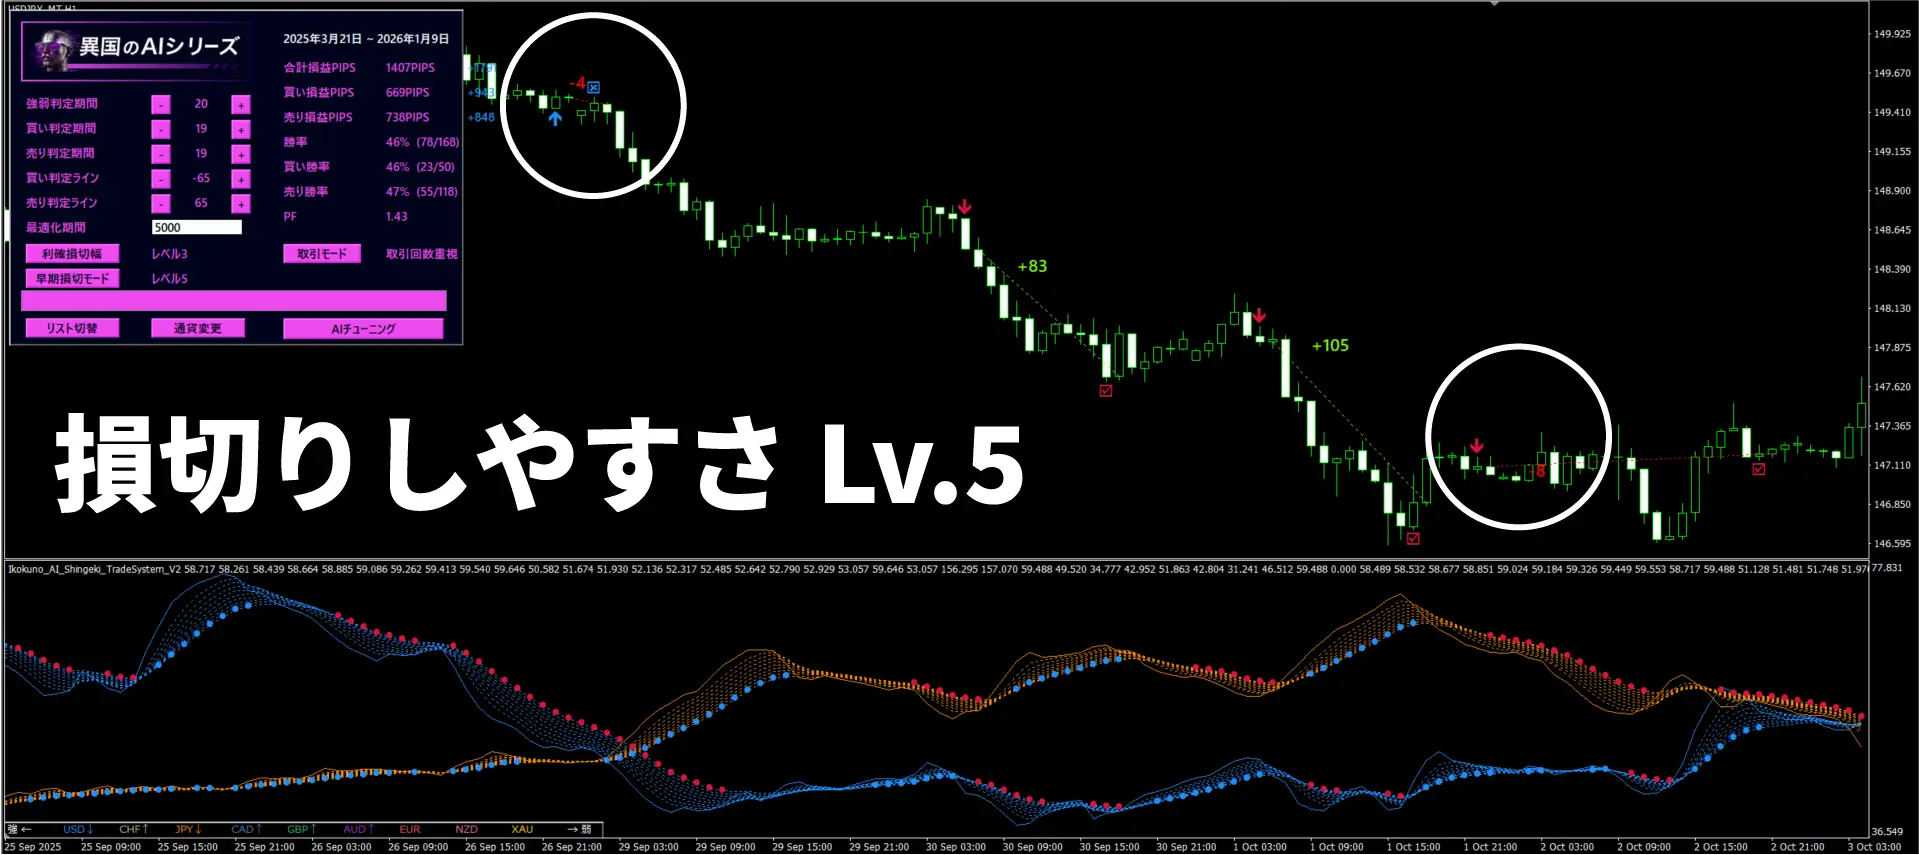Cycle the 利確損切幅 level setting
This screenshot has width=1919, height=855.
pyautogui.click(x=72, y=254)
